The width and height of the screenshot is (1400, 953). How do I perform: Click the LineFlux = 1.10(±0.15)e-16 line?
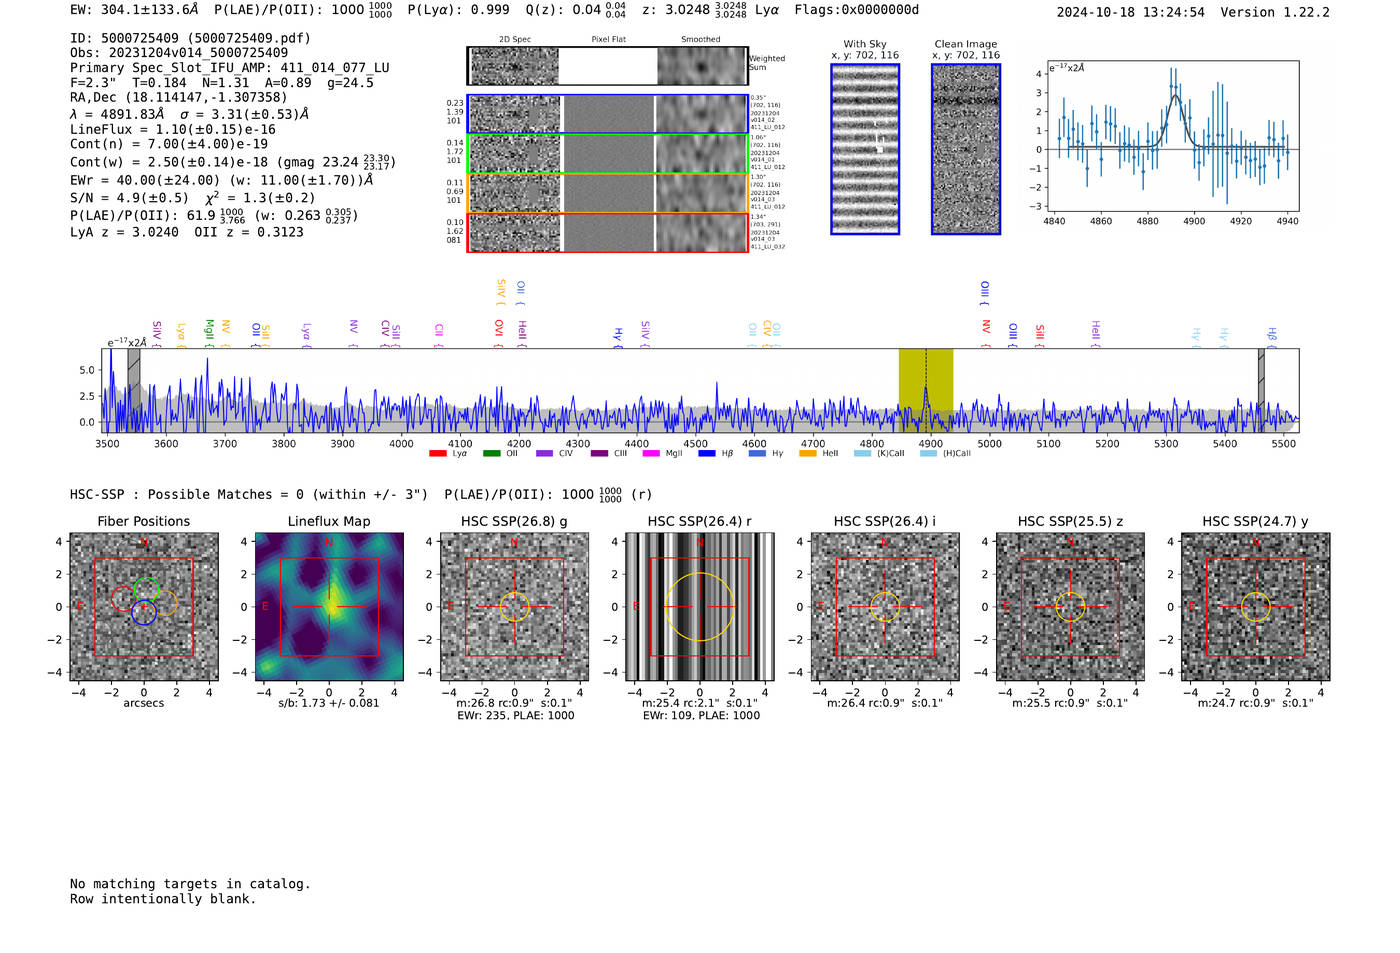click(x=172, y=130)
